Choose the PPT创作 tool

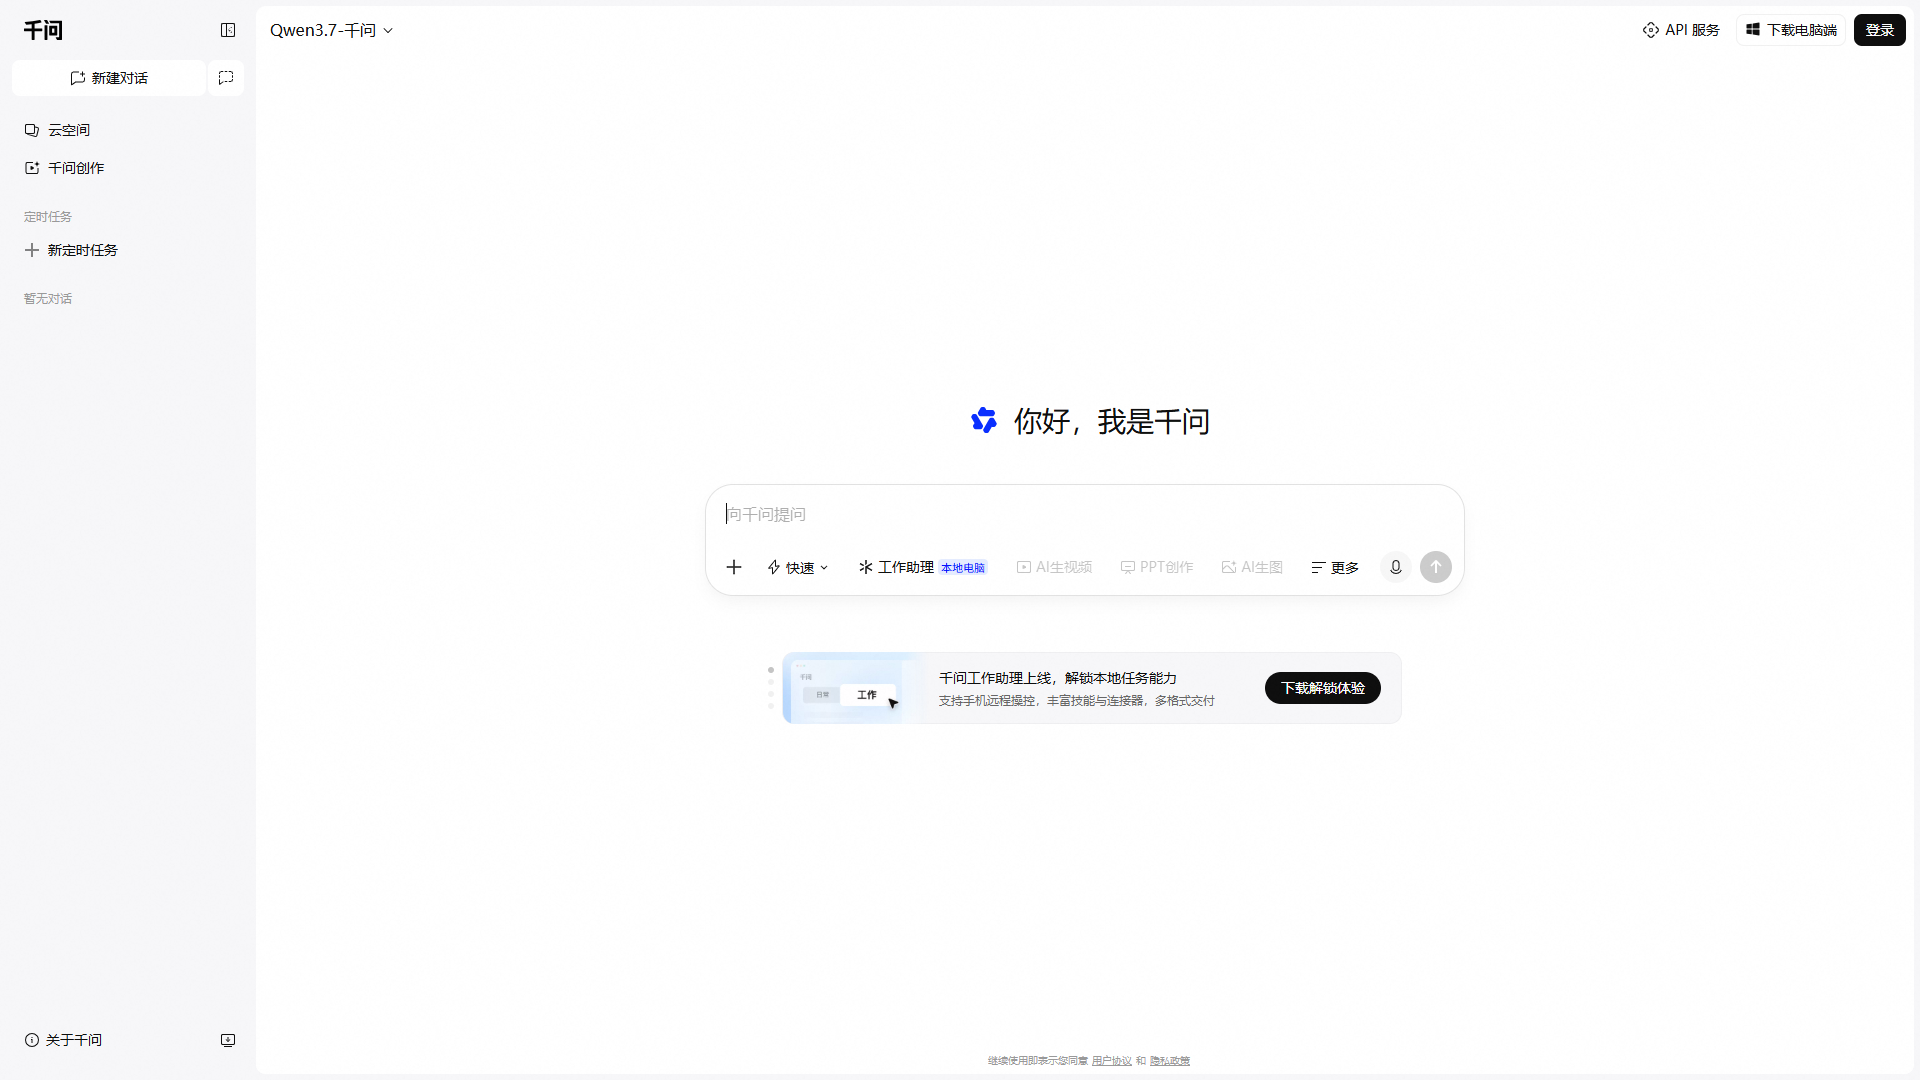[x=1157, y=567]
